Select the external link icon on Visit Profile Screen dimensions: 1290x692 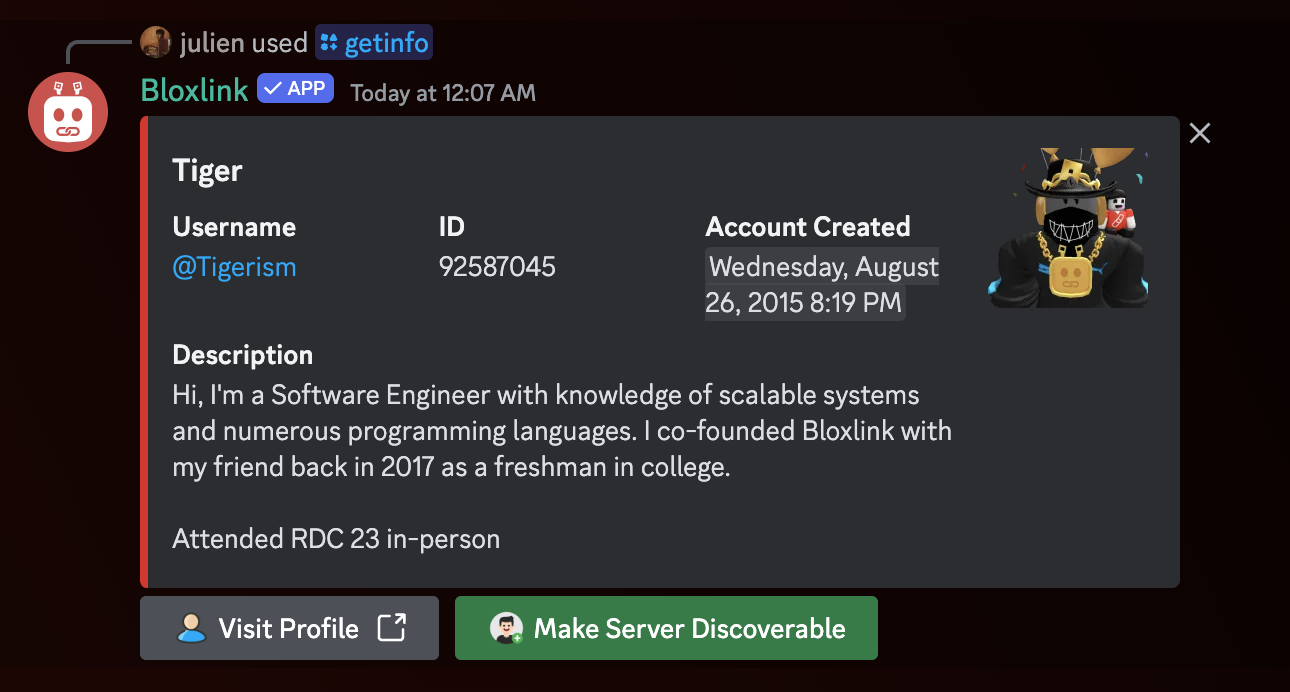(392, 628)
